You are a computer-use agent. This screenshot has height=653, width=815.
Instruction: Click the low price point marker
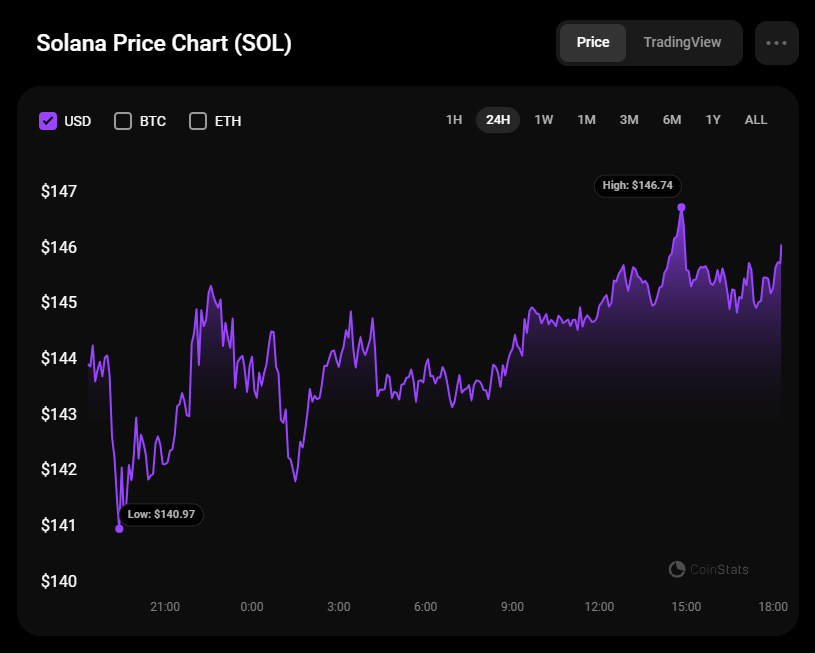[x=119, y=528]
